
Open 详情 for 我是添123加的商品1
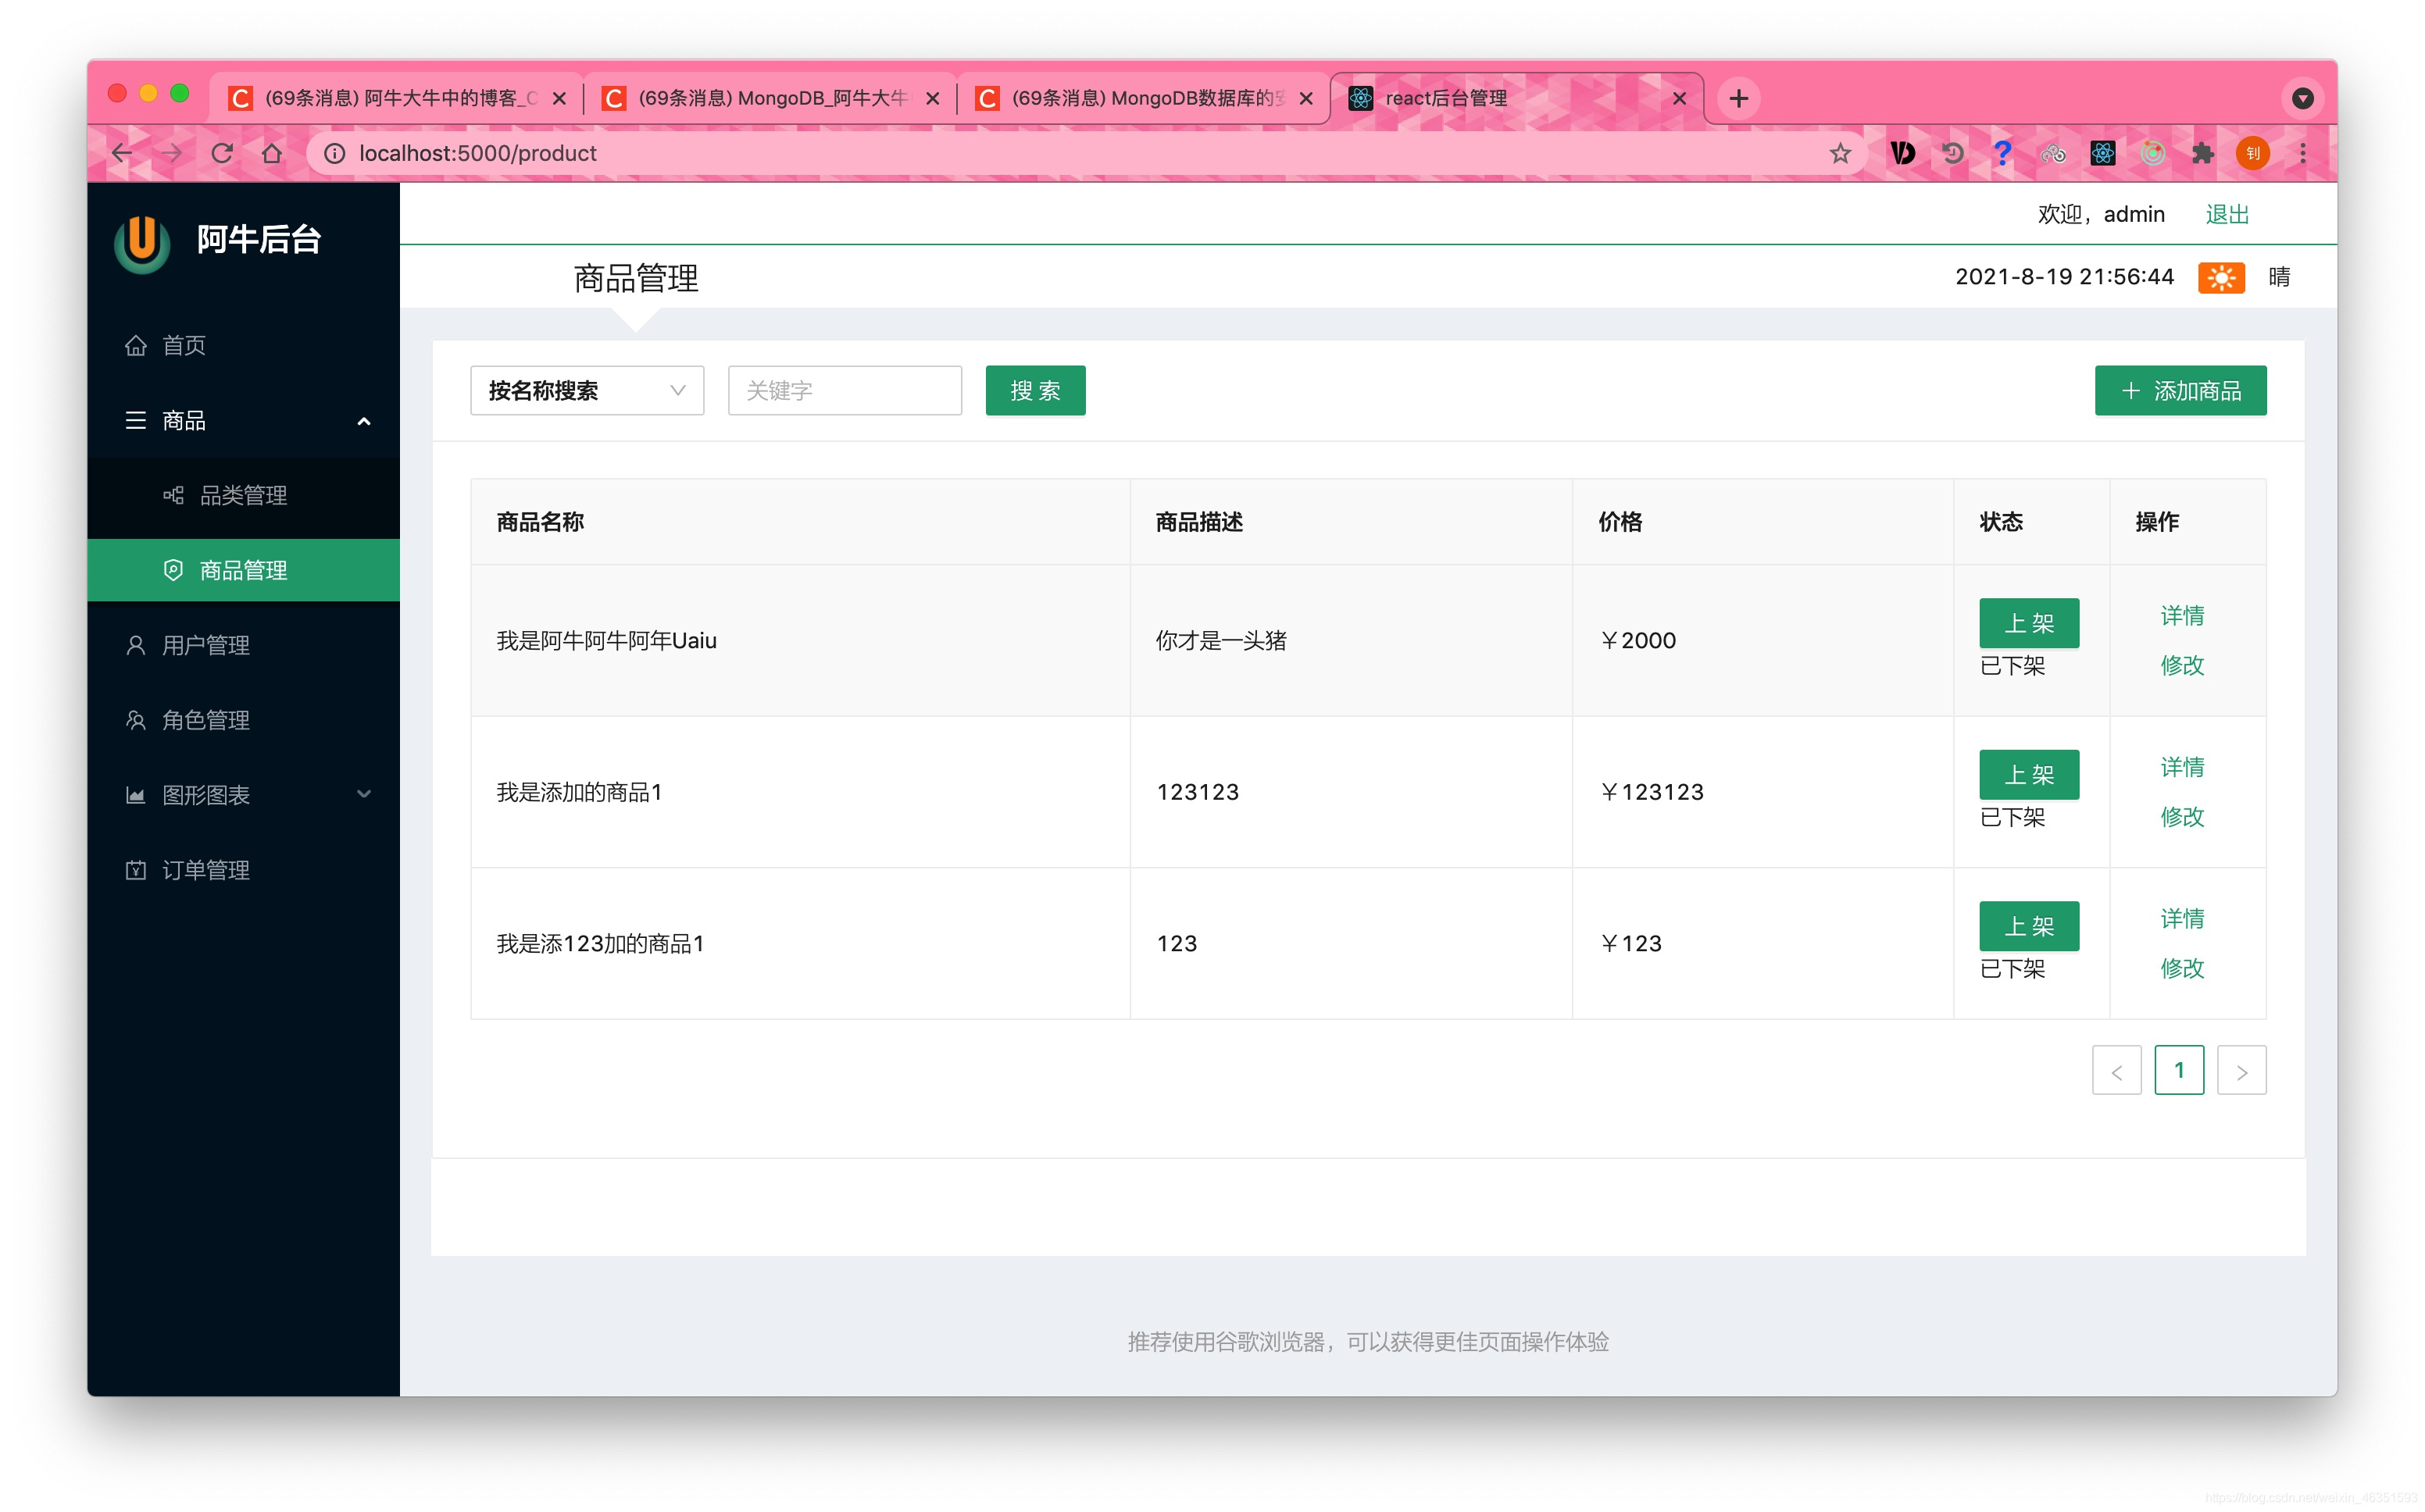click(x=2182, y=918)
